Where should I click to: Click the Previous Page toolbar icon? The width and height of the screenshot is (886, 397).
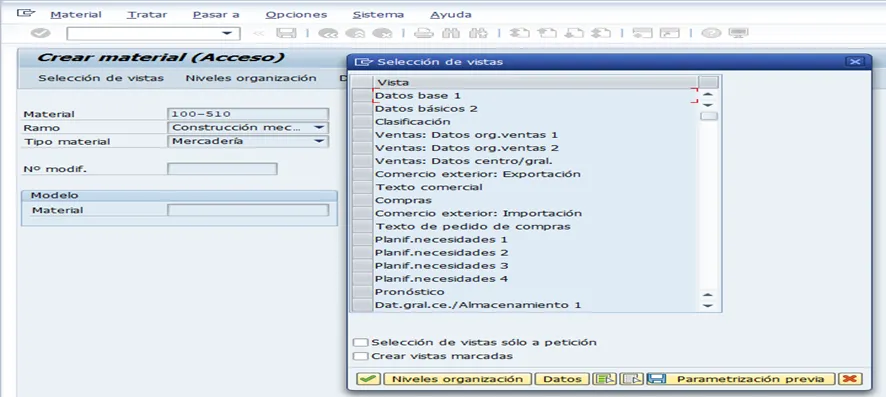coord(546,33)
